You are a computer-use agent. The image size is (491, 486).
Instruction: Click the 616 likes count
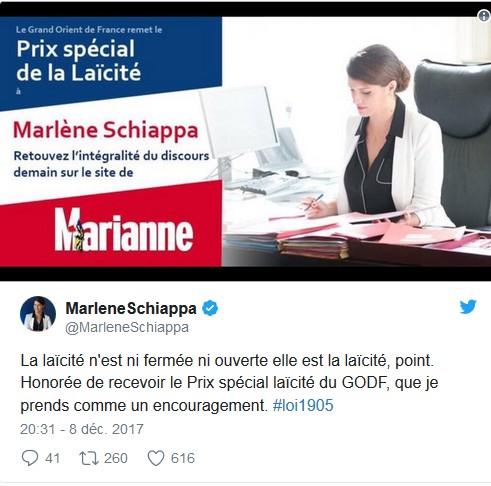coord(183,458)
